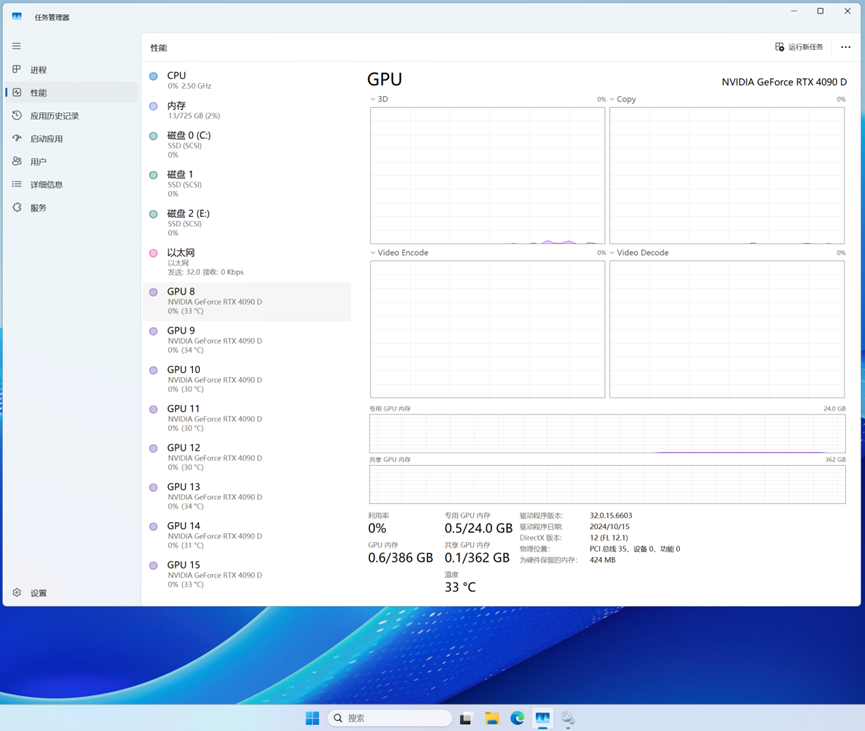Select 磁盘 2 (E:) entry
Screen dimensions: 865x731
247,223
